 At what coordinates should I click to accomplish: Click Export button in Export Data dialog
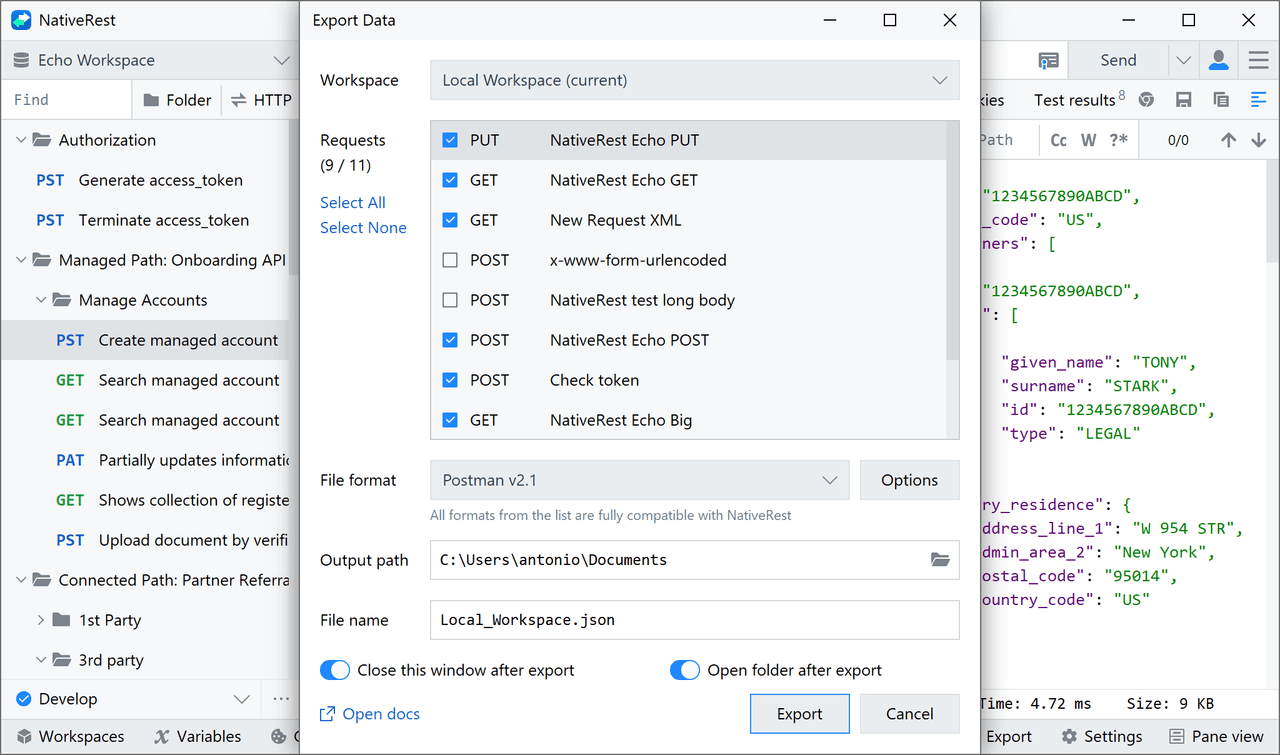pos(800,714)
